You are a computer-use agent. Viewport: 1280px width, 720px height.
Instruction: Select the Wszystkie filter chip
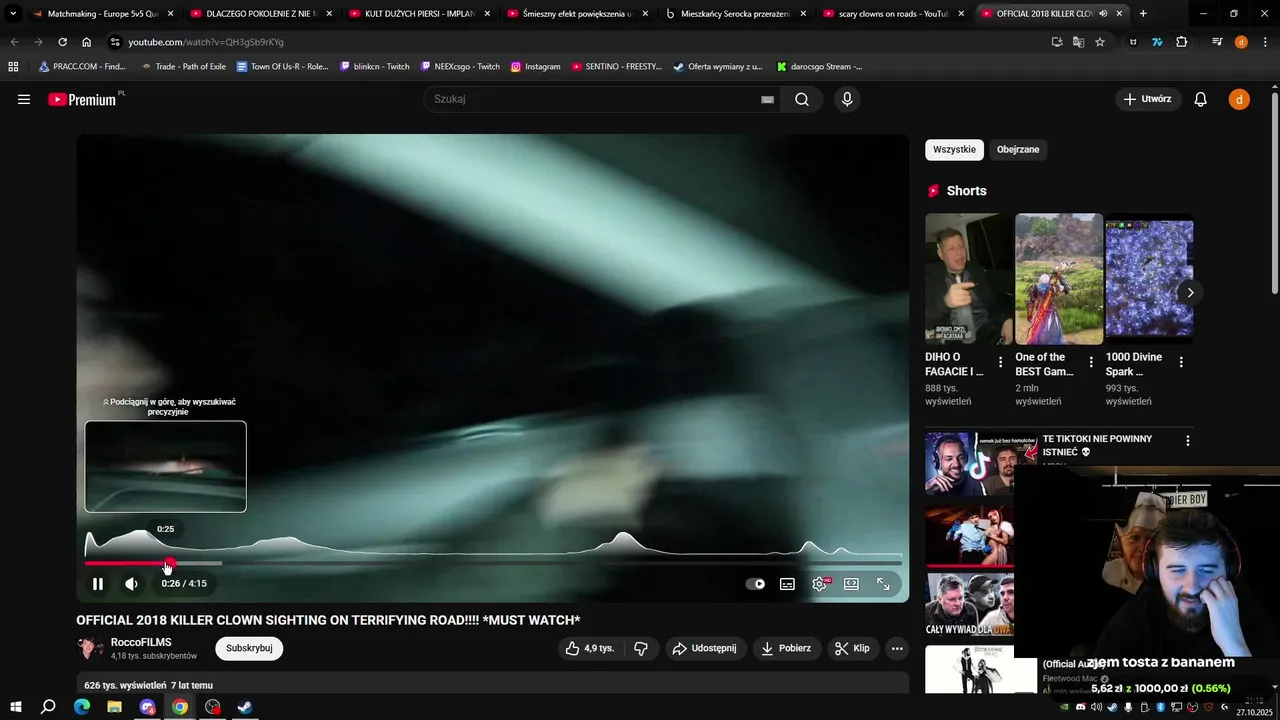pos(954,149)
